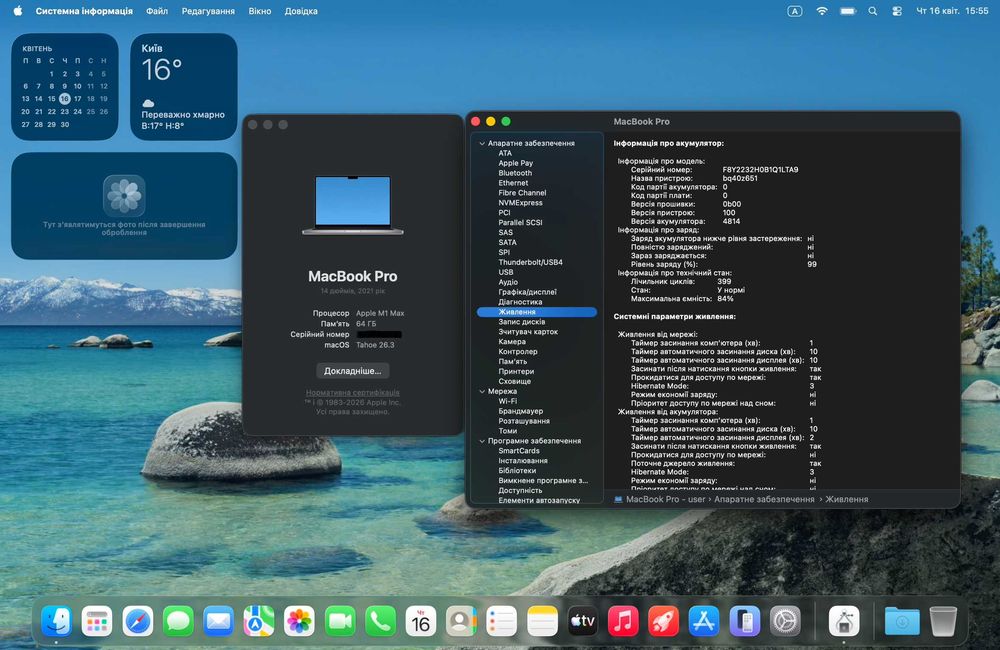Click System Information icon in Dock

pyautogui.click(x=844, y=621)
